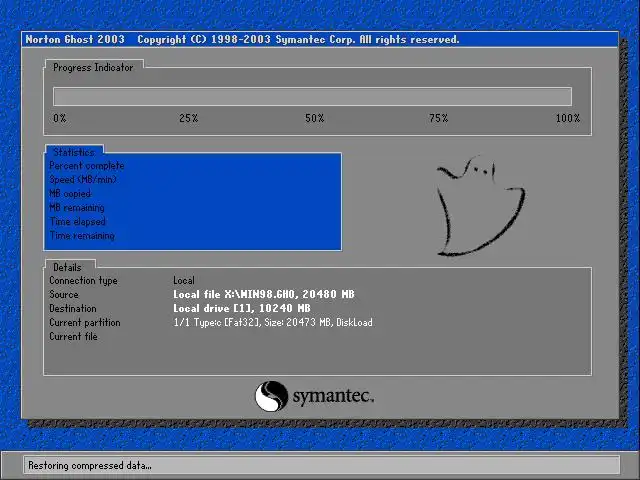Click the 75% progress marker
Image resolution: width=640 pixels, height=480 pixels.
pyautogui.click(x=439, y=118)
